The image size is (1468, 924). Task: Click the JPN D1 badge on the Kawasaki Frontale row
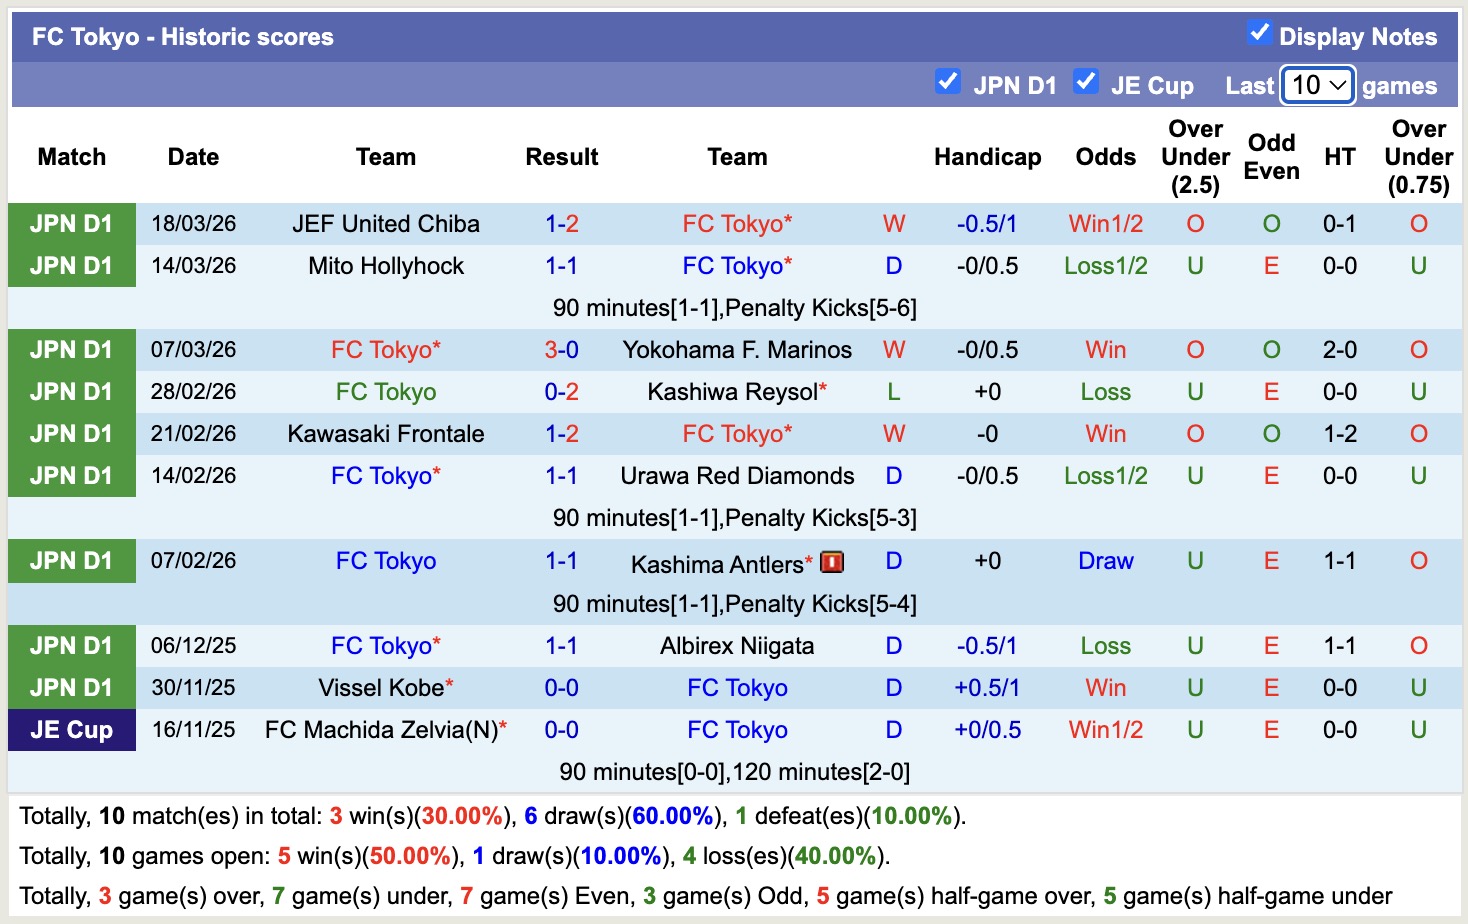[x=71, y=434]
